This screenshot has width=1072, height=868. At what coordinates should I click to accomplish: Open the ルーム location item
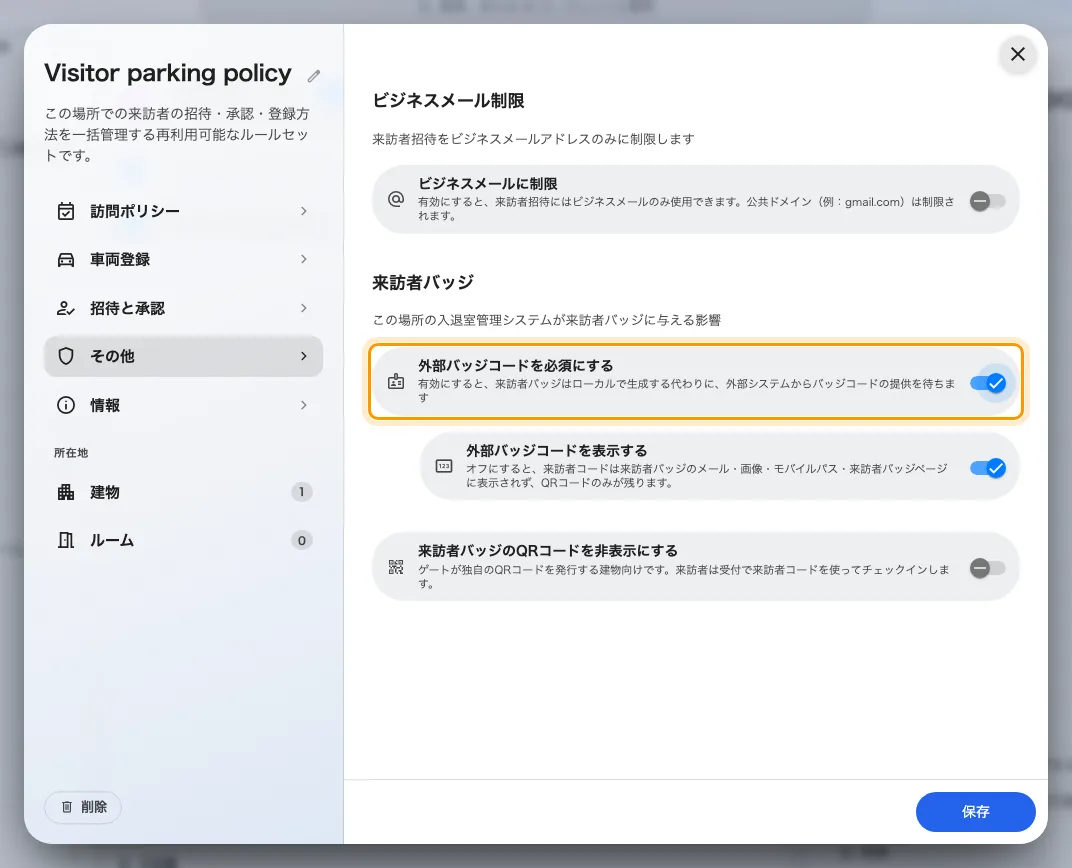pos(183,541)
